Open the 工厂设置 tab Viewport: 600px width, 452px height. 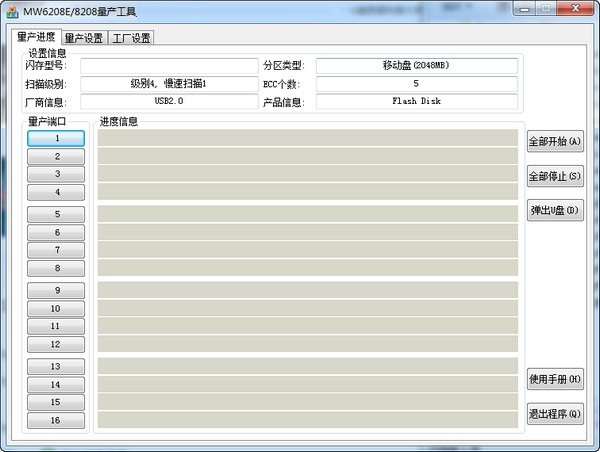click(130, 38)
